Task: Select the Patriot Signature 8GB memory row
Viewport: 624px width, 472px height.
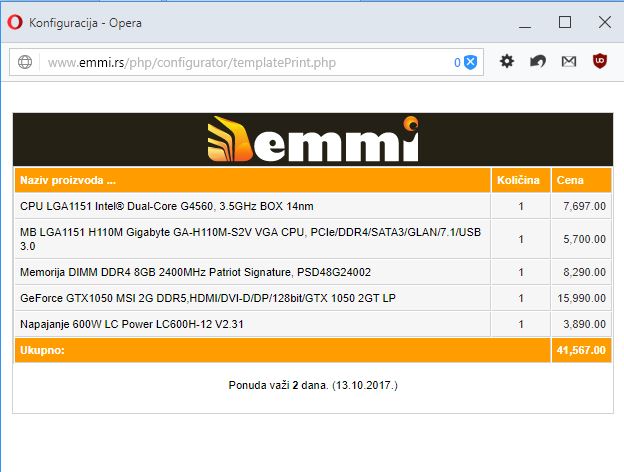Action: click(313, 272)
